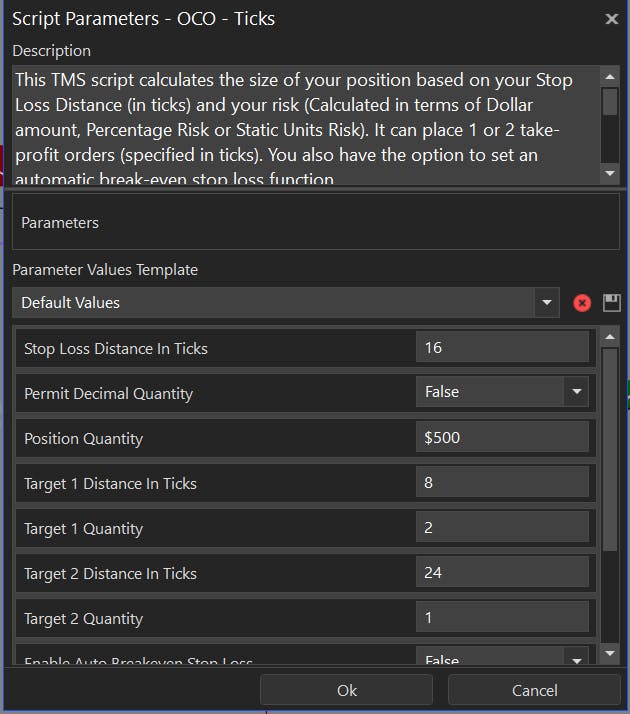Change the Target 2 Quantity field

(502, 618)
